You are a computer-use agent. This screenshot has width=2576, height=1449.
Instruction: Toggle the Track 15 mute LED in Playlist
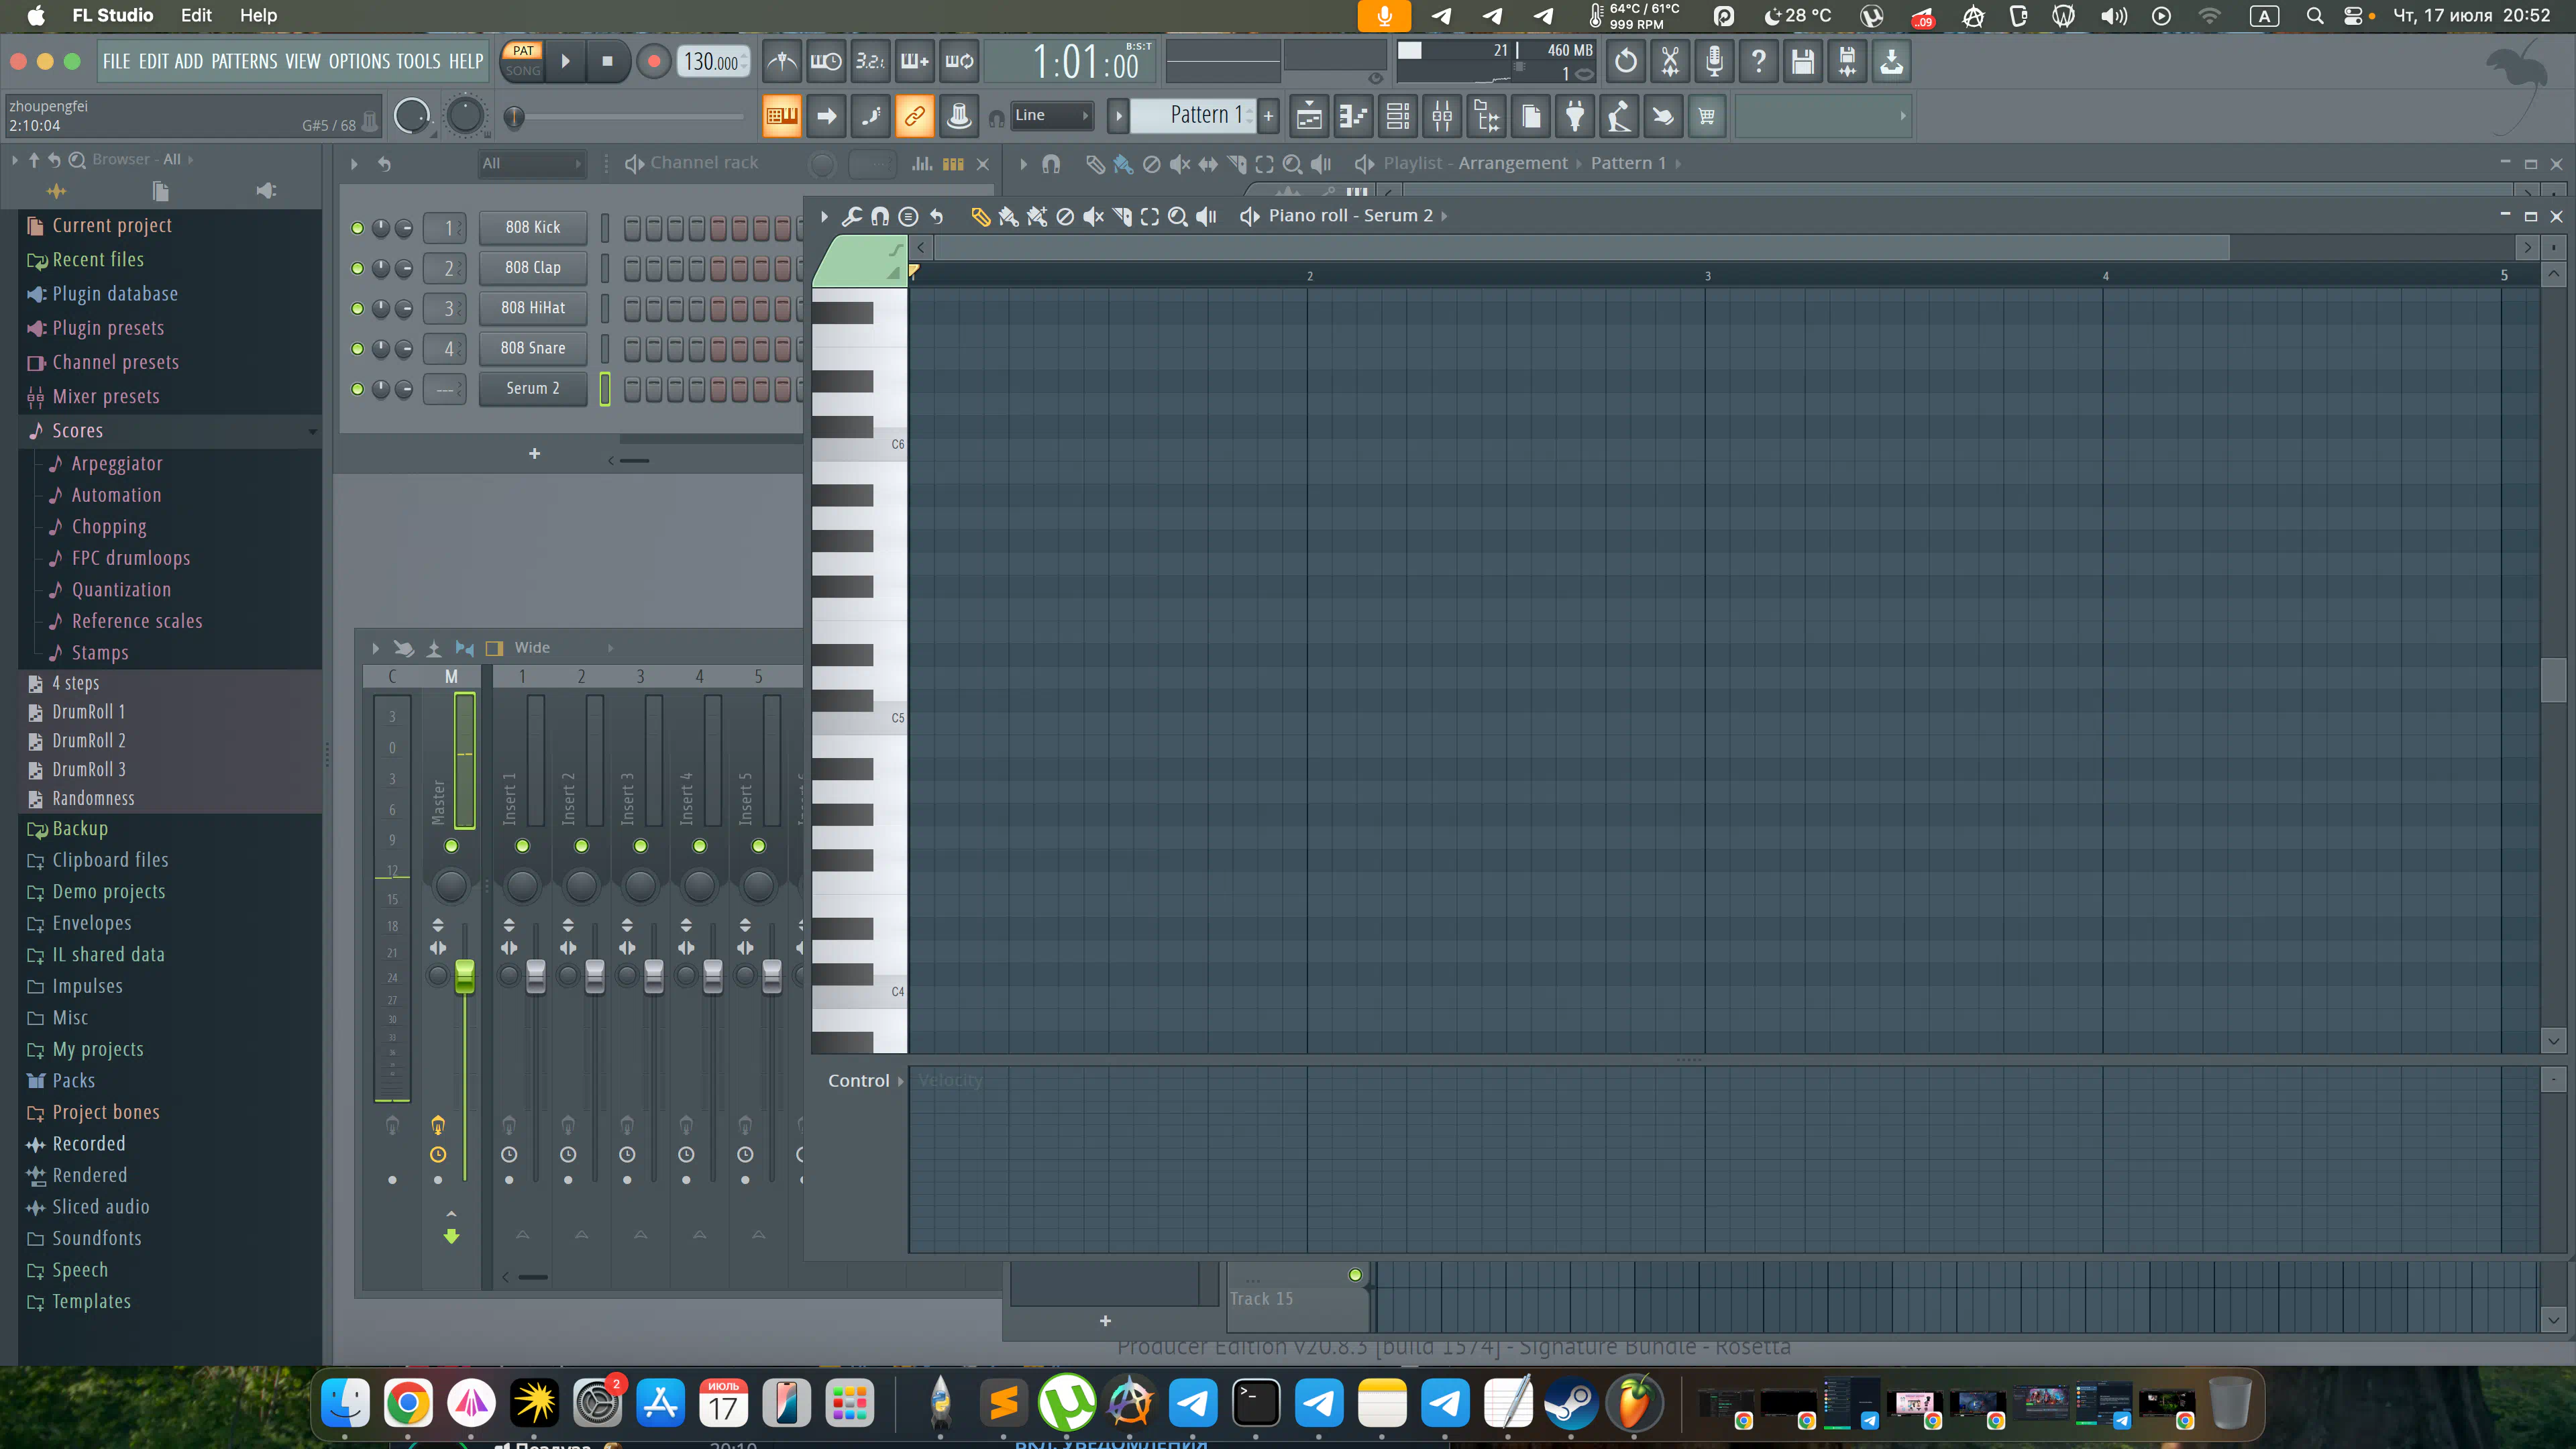(1354, 1274)
